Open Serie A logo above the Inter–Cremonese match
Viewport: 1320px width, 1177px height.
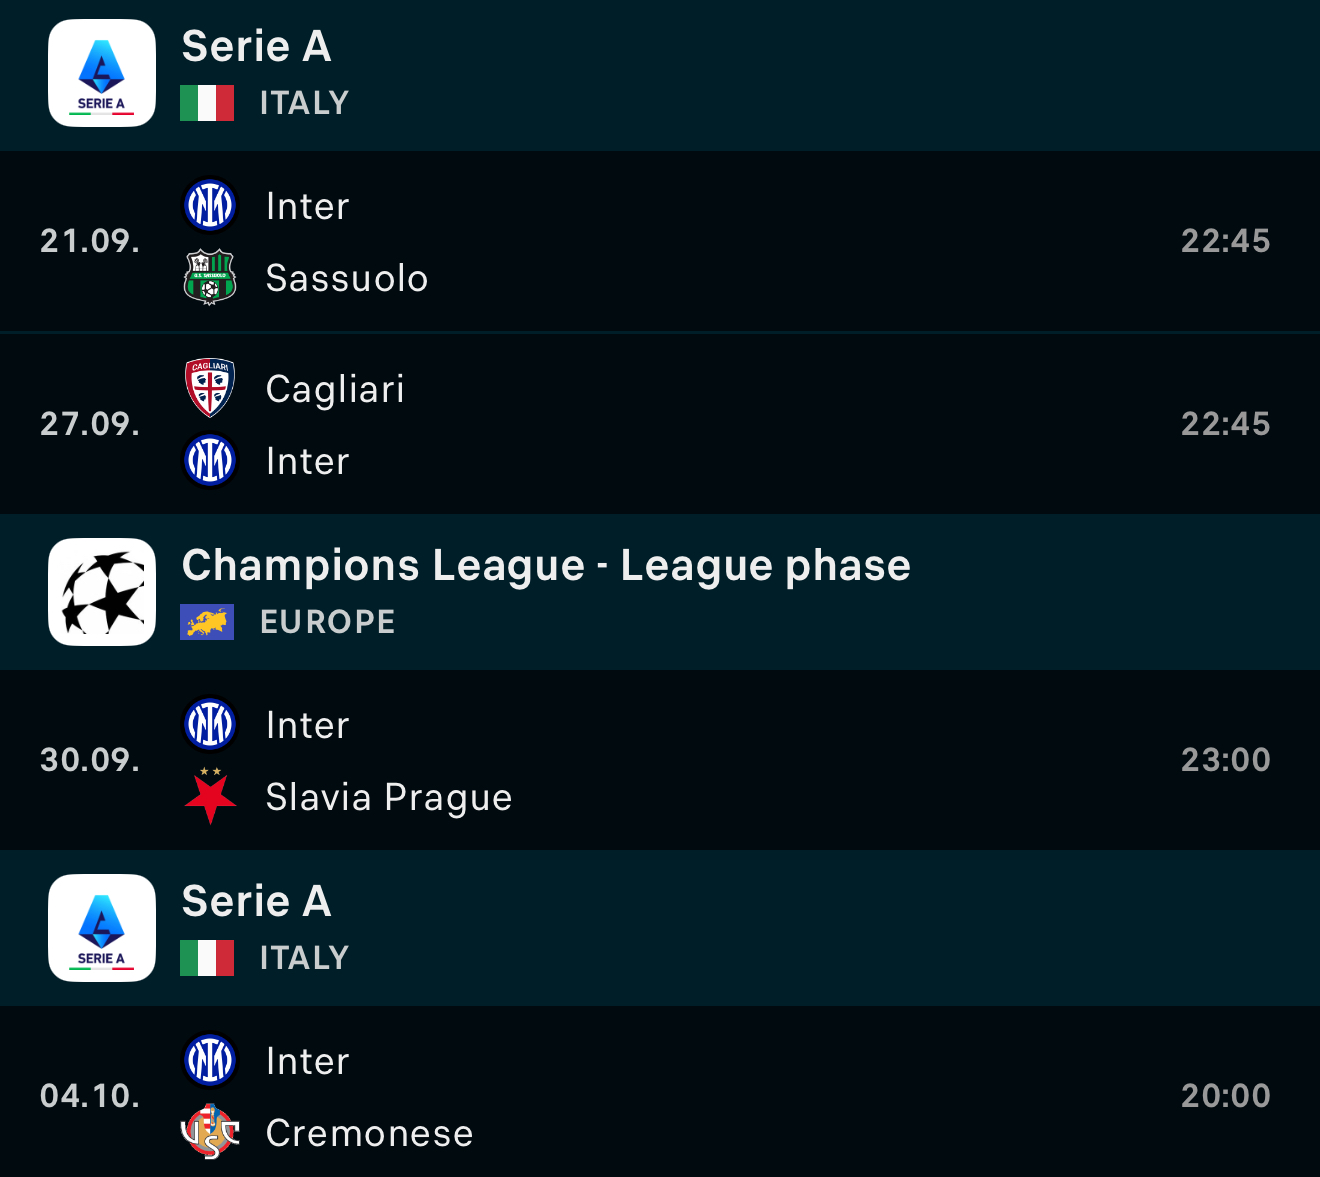tap(102, 928)
